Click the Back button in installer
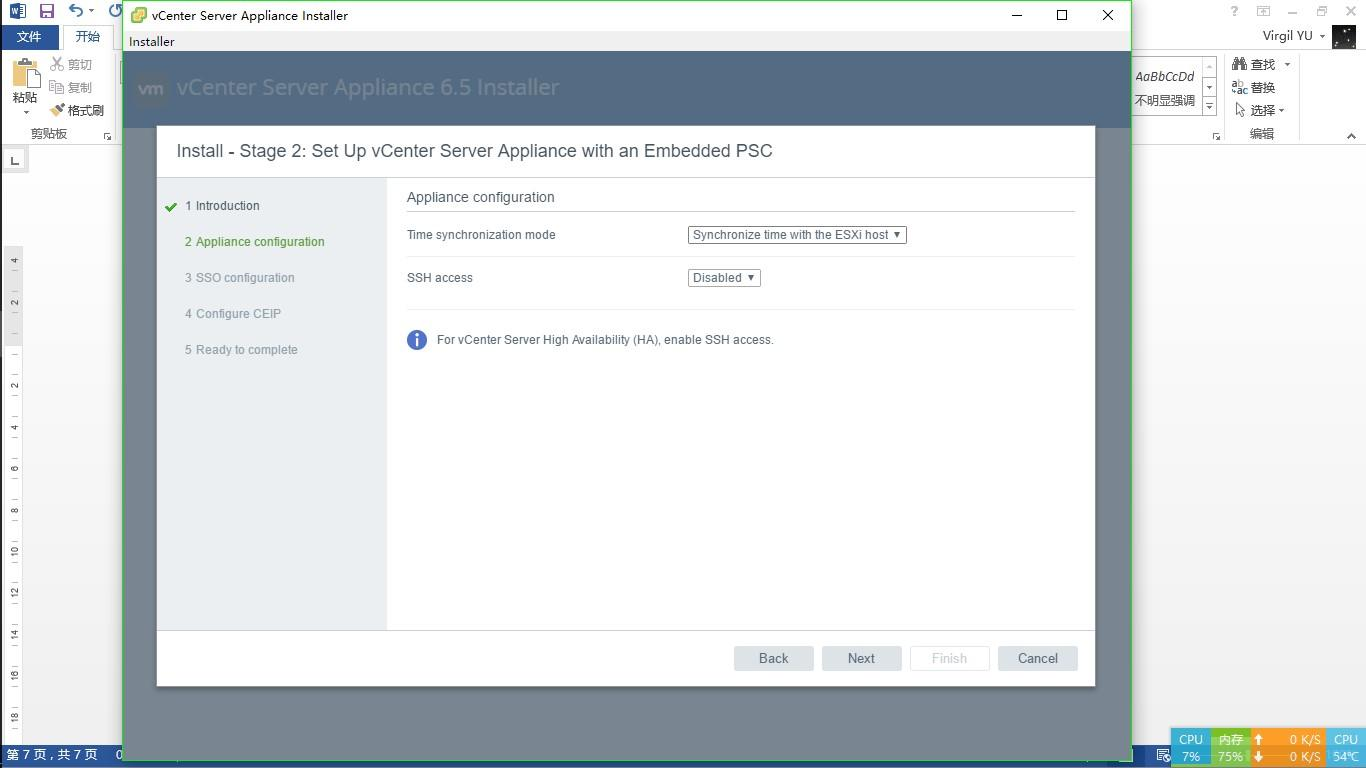Viewport: 1366px width, 768px height. [x=773, y=658]
